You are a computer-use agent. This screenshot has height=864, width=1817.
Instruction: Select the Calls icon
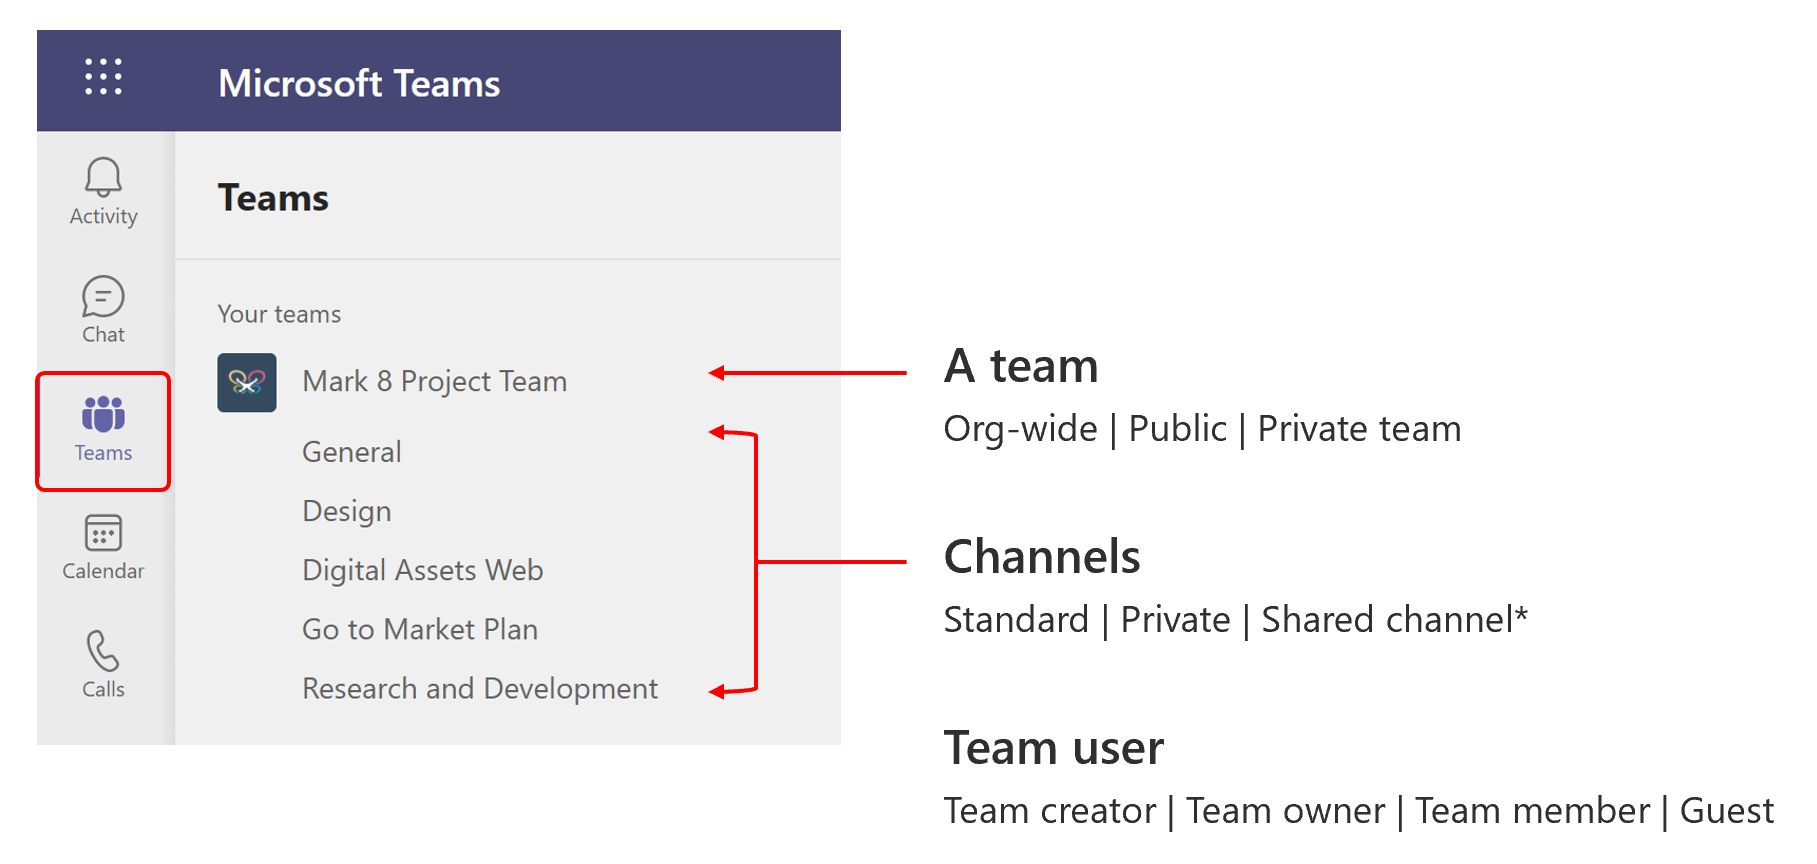[101, 653]
